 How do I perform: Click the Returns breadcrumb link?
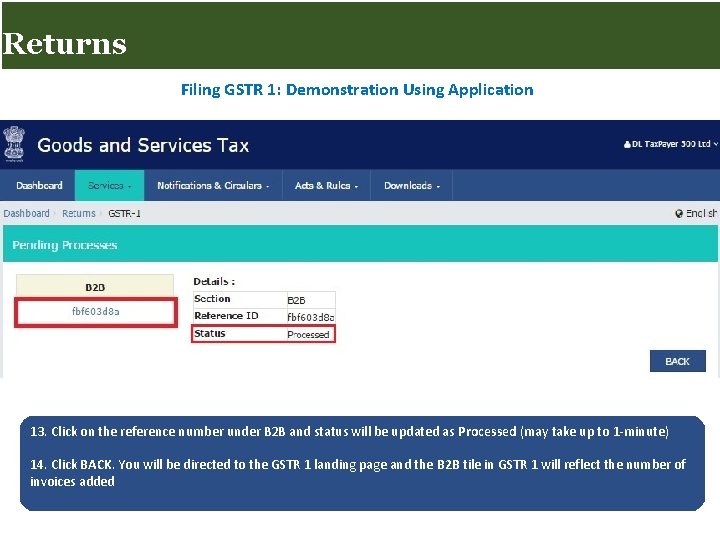(79, 214)
